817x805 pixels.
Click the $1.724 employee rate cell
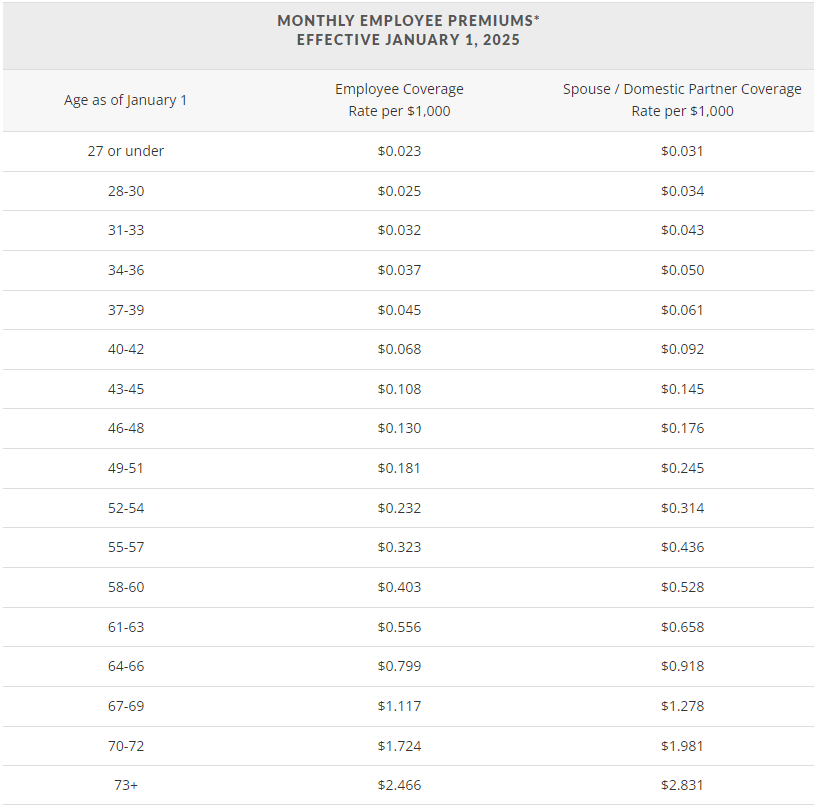click(399, 746)
